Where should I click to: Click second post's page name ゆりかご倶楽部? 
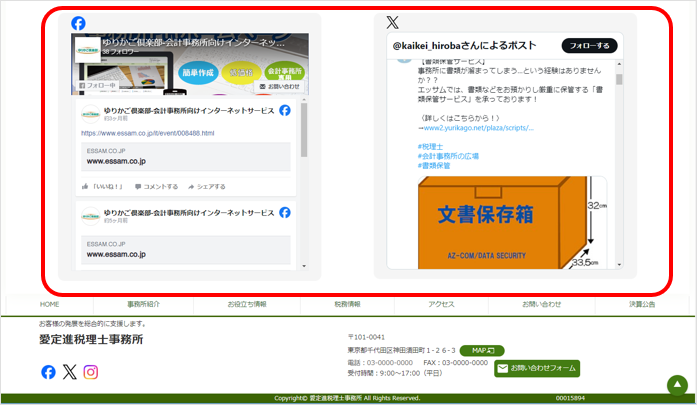coord(189,213)
